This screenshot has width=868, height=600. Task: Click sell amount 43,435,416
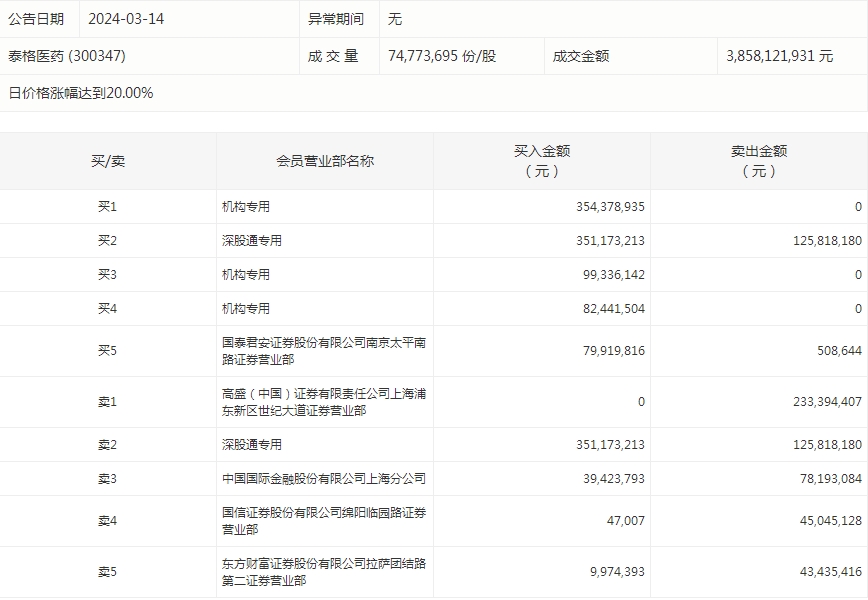[830, 571]
